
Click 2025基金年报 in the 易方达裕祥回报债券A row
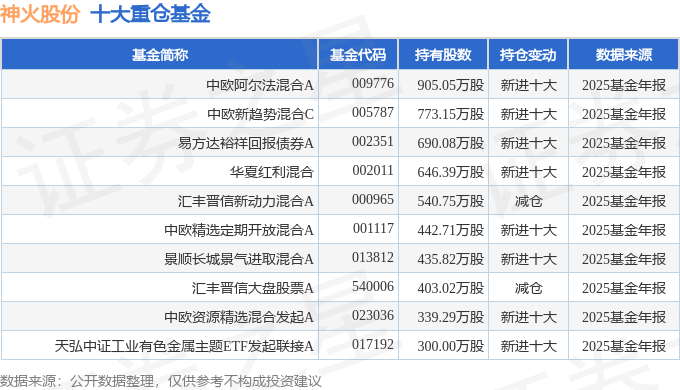coord(624,143)
